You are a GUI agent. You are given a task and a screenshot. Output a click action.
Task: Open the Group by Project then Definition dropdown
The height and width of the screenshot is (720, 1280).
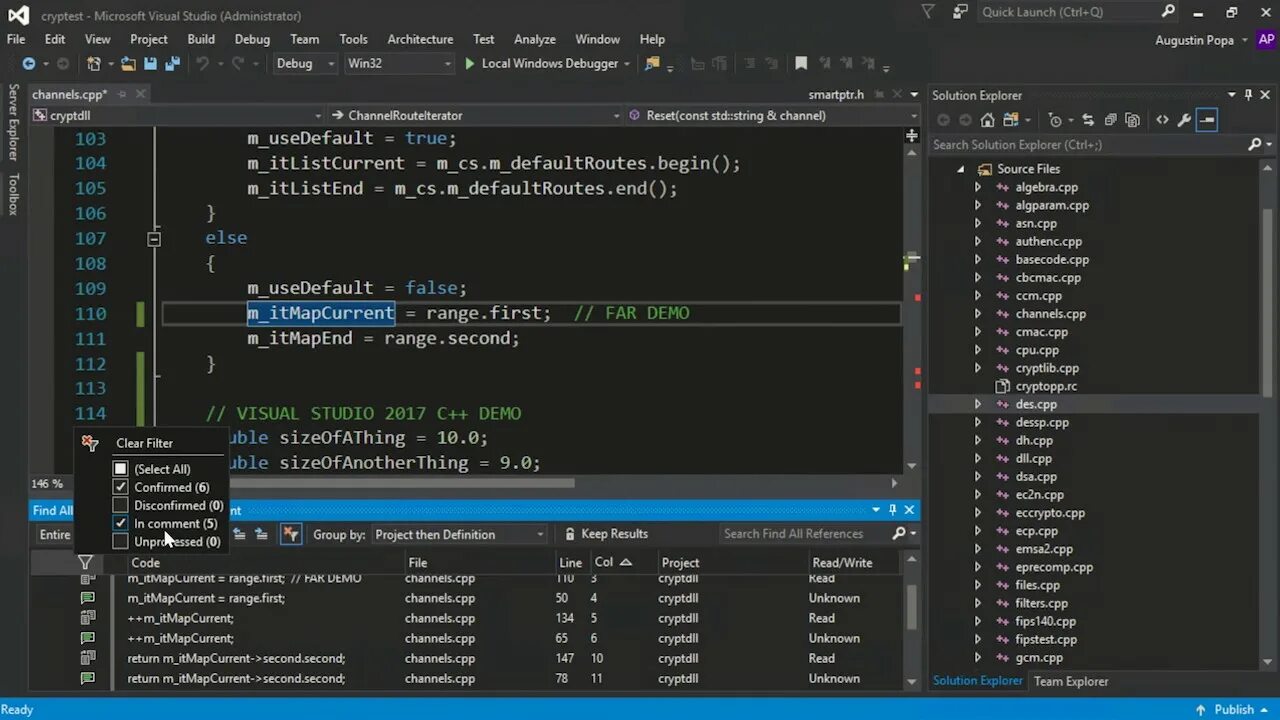[459, 534]
